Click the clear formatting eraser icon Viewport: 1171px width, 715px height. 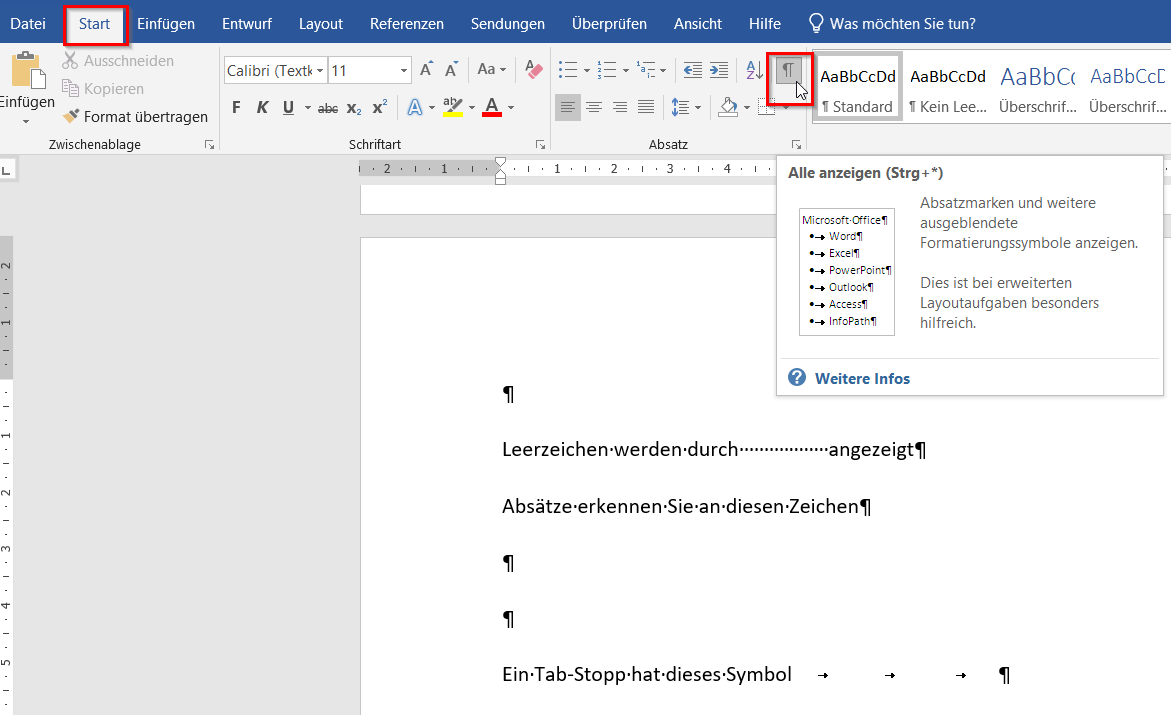(x=533, y=70)
